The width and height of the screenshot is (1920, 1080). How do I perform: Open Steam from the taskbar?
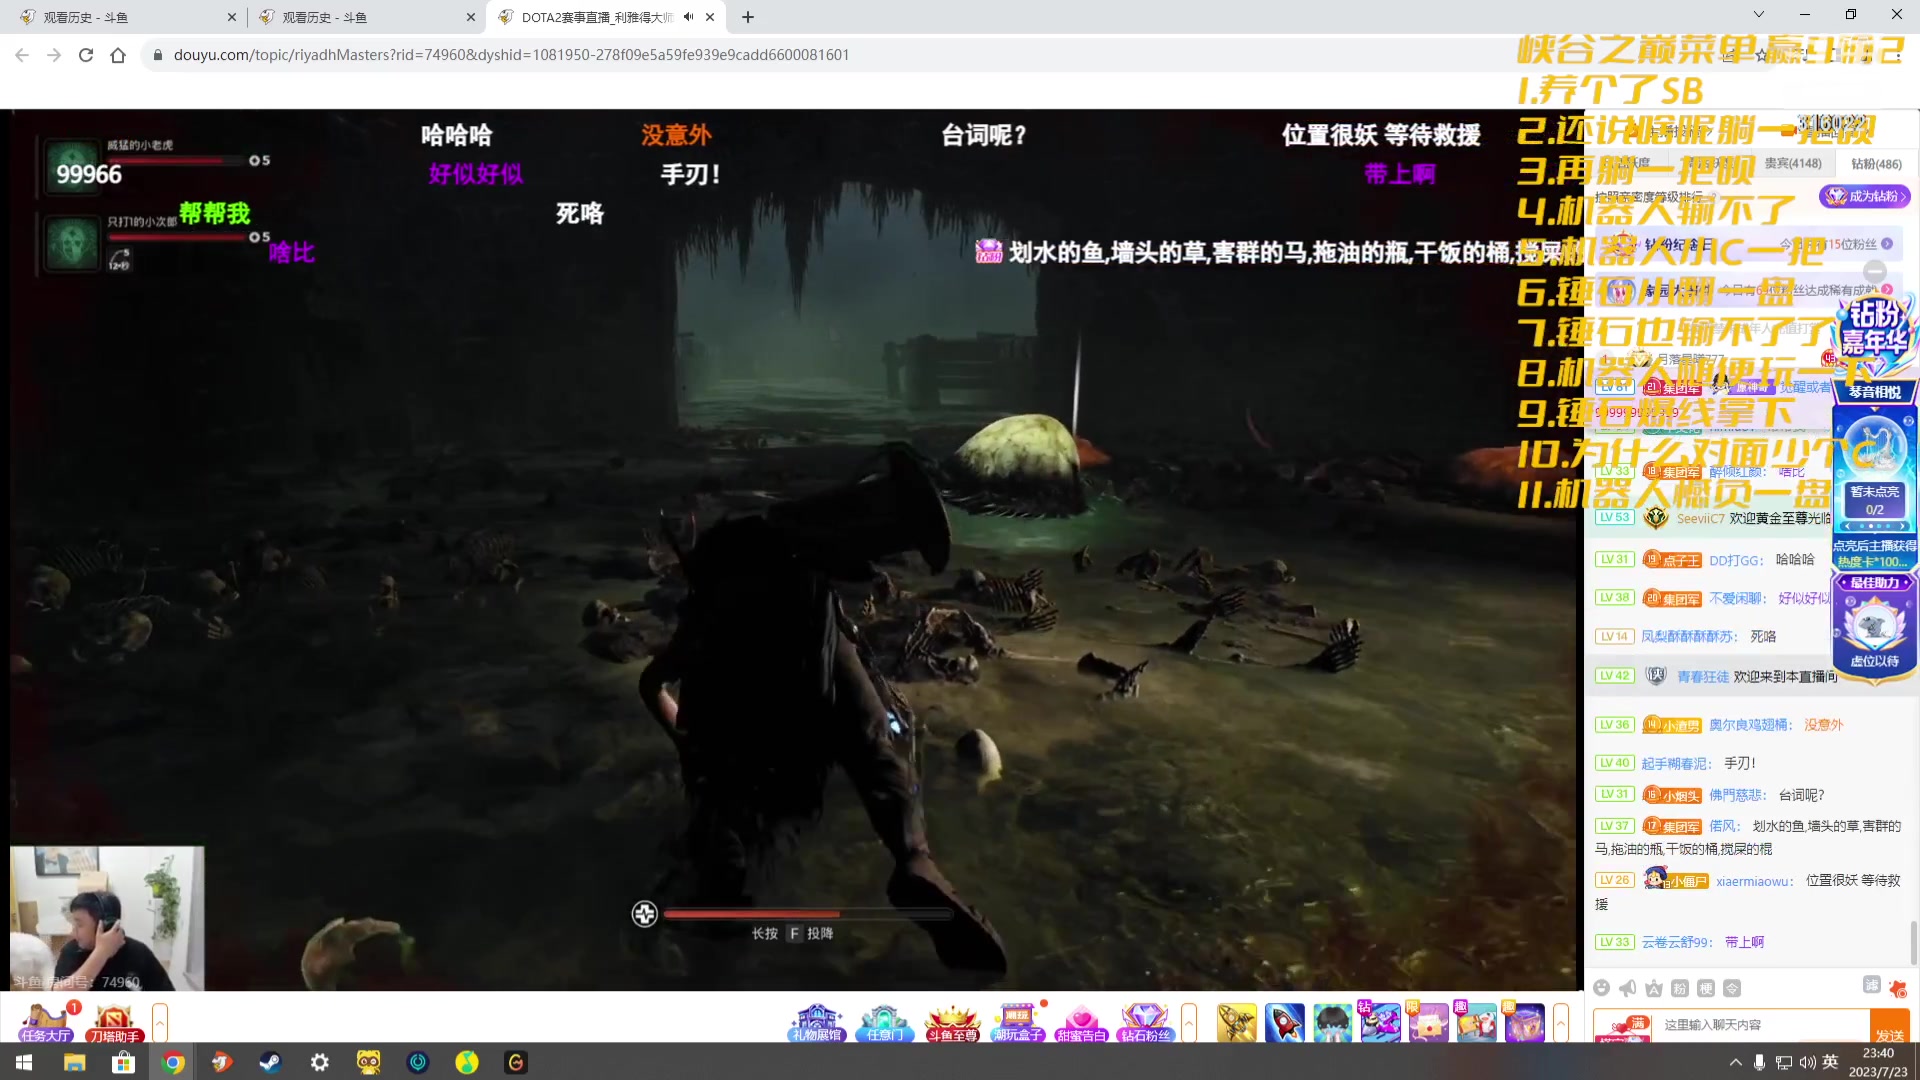270,1062
